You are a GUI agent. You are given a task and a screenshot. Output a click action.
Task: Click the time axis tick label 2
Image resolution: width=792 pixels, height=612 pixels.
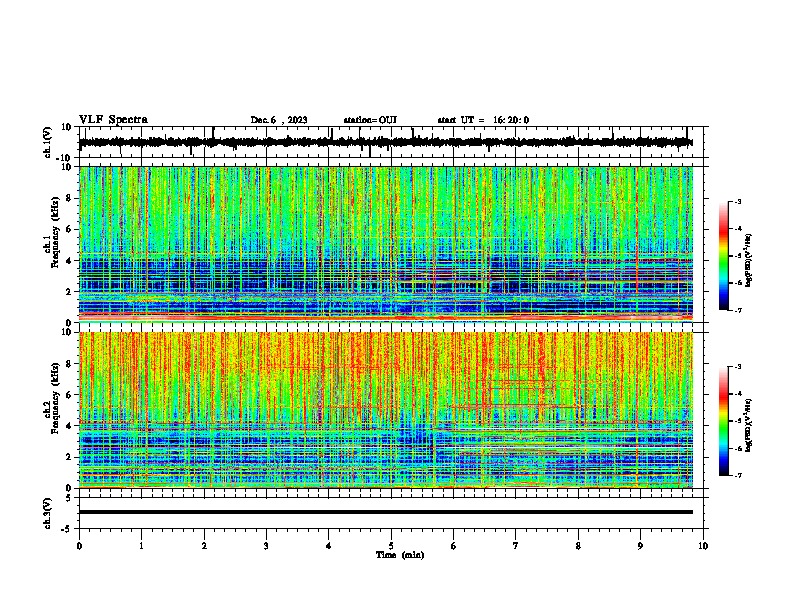point(204,546)
